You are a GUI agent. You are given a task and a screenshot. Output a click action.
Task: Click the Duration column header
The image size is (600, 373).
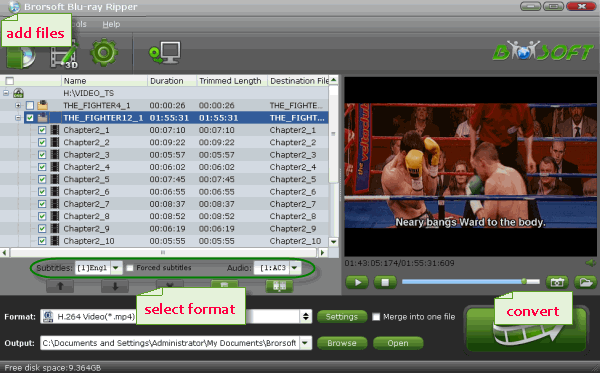(x=172, y=81)
